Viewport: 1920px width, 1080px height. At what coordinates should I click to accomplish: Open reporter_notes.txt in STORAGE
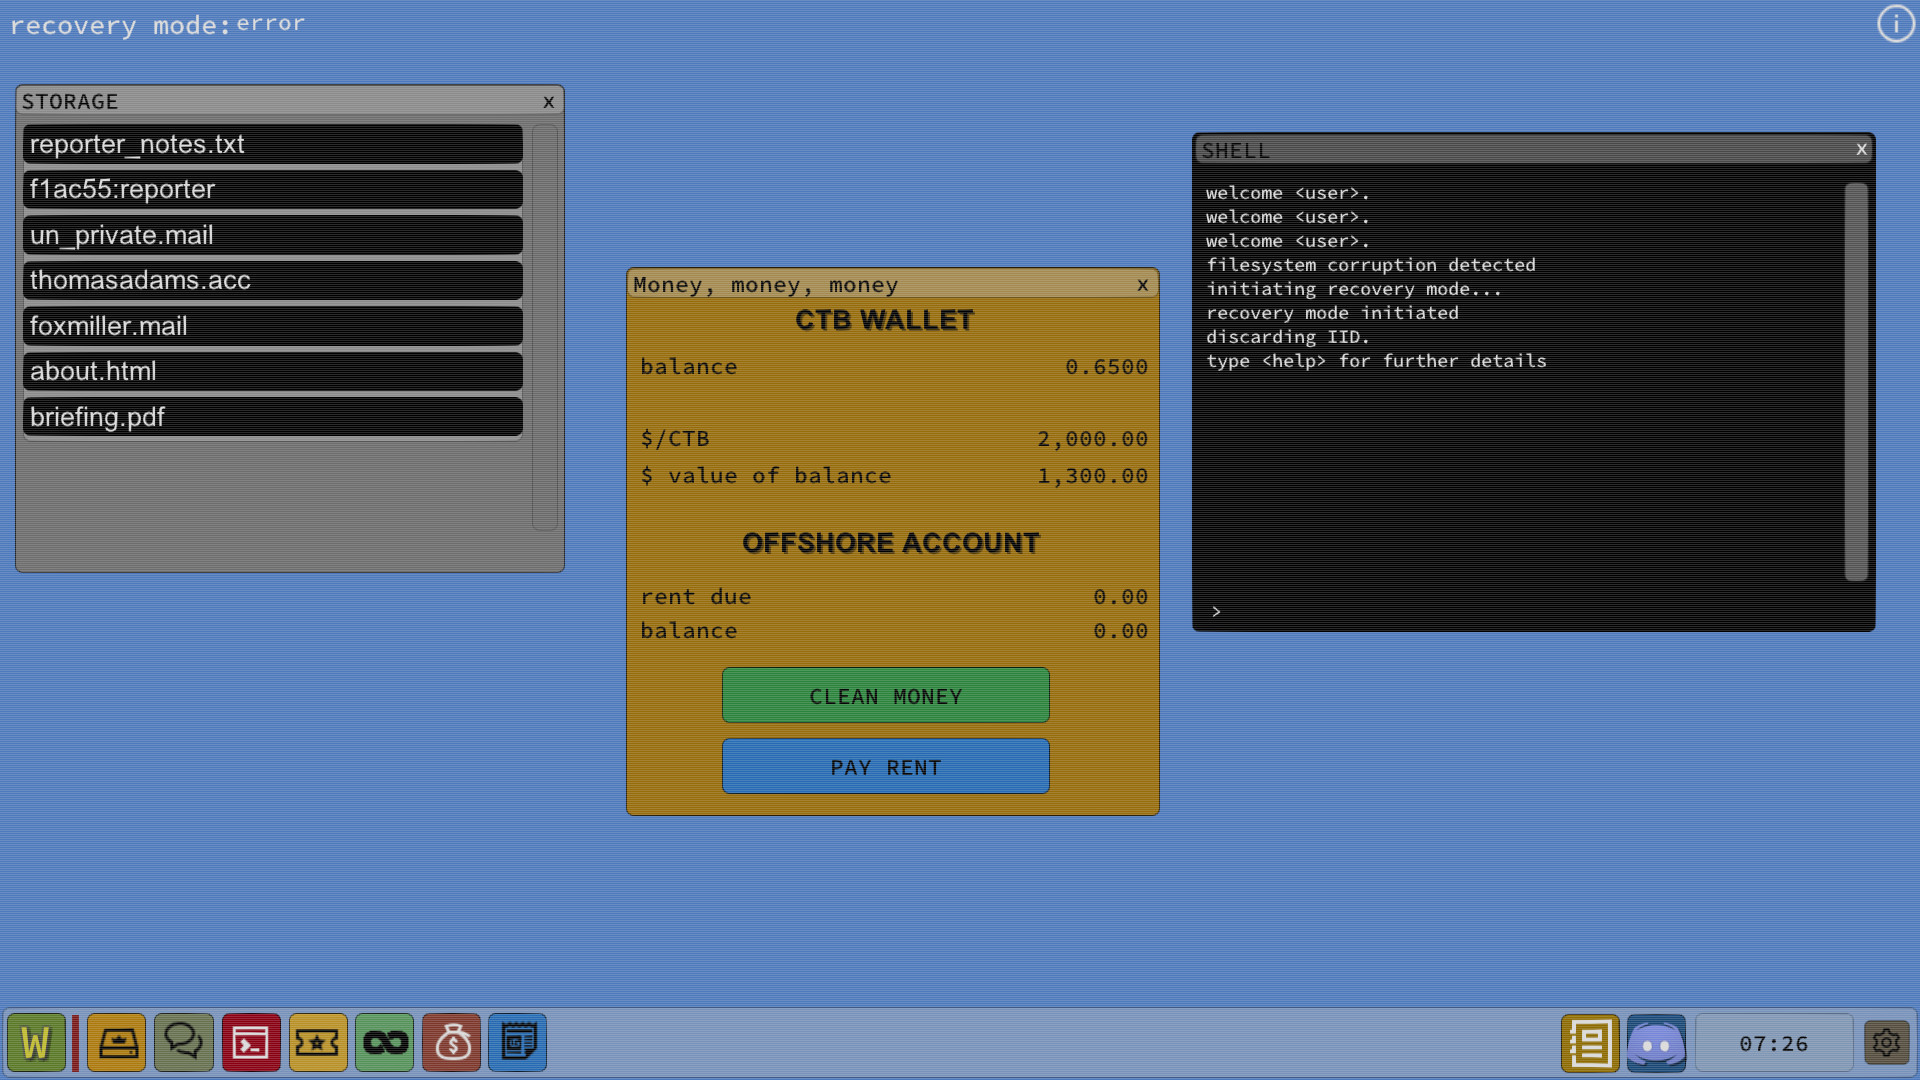coord(271,144)
